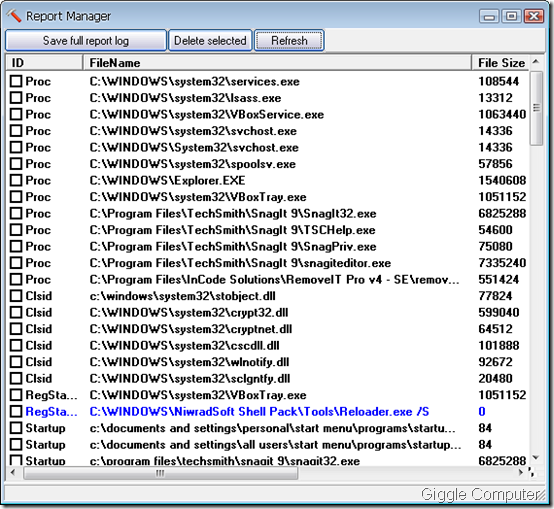The image size is (554, 509).
Task: Select the checkbox for spoolsv.exe
Action: [16, 164]
